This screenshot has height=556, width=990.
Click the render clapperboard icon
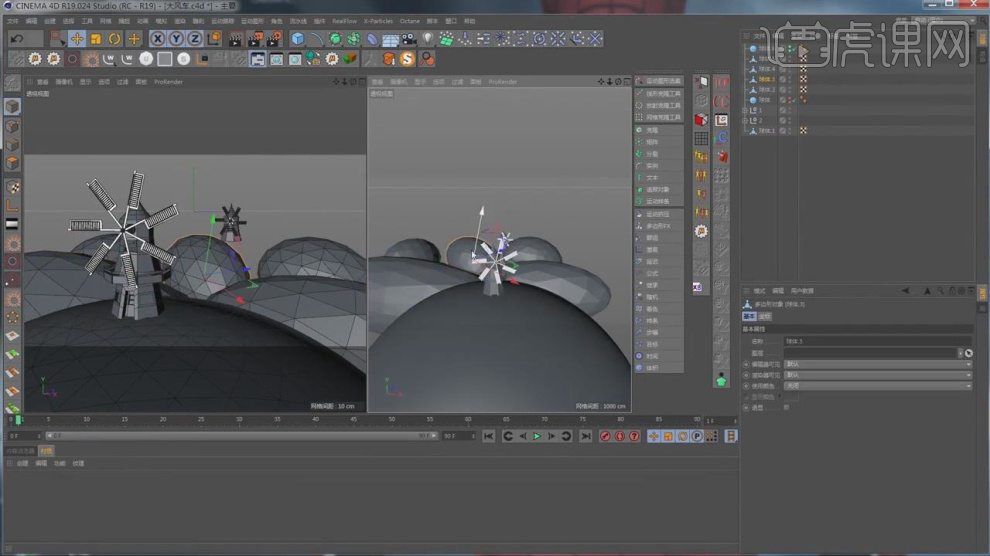(236, 39)
